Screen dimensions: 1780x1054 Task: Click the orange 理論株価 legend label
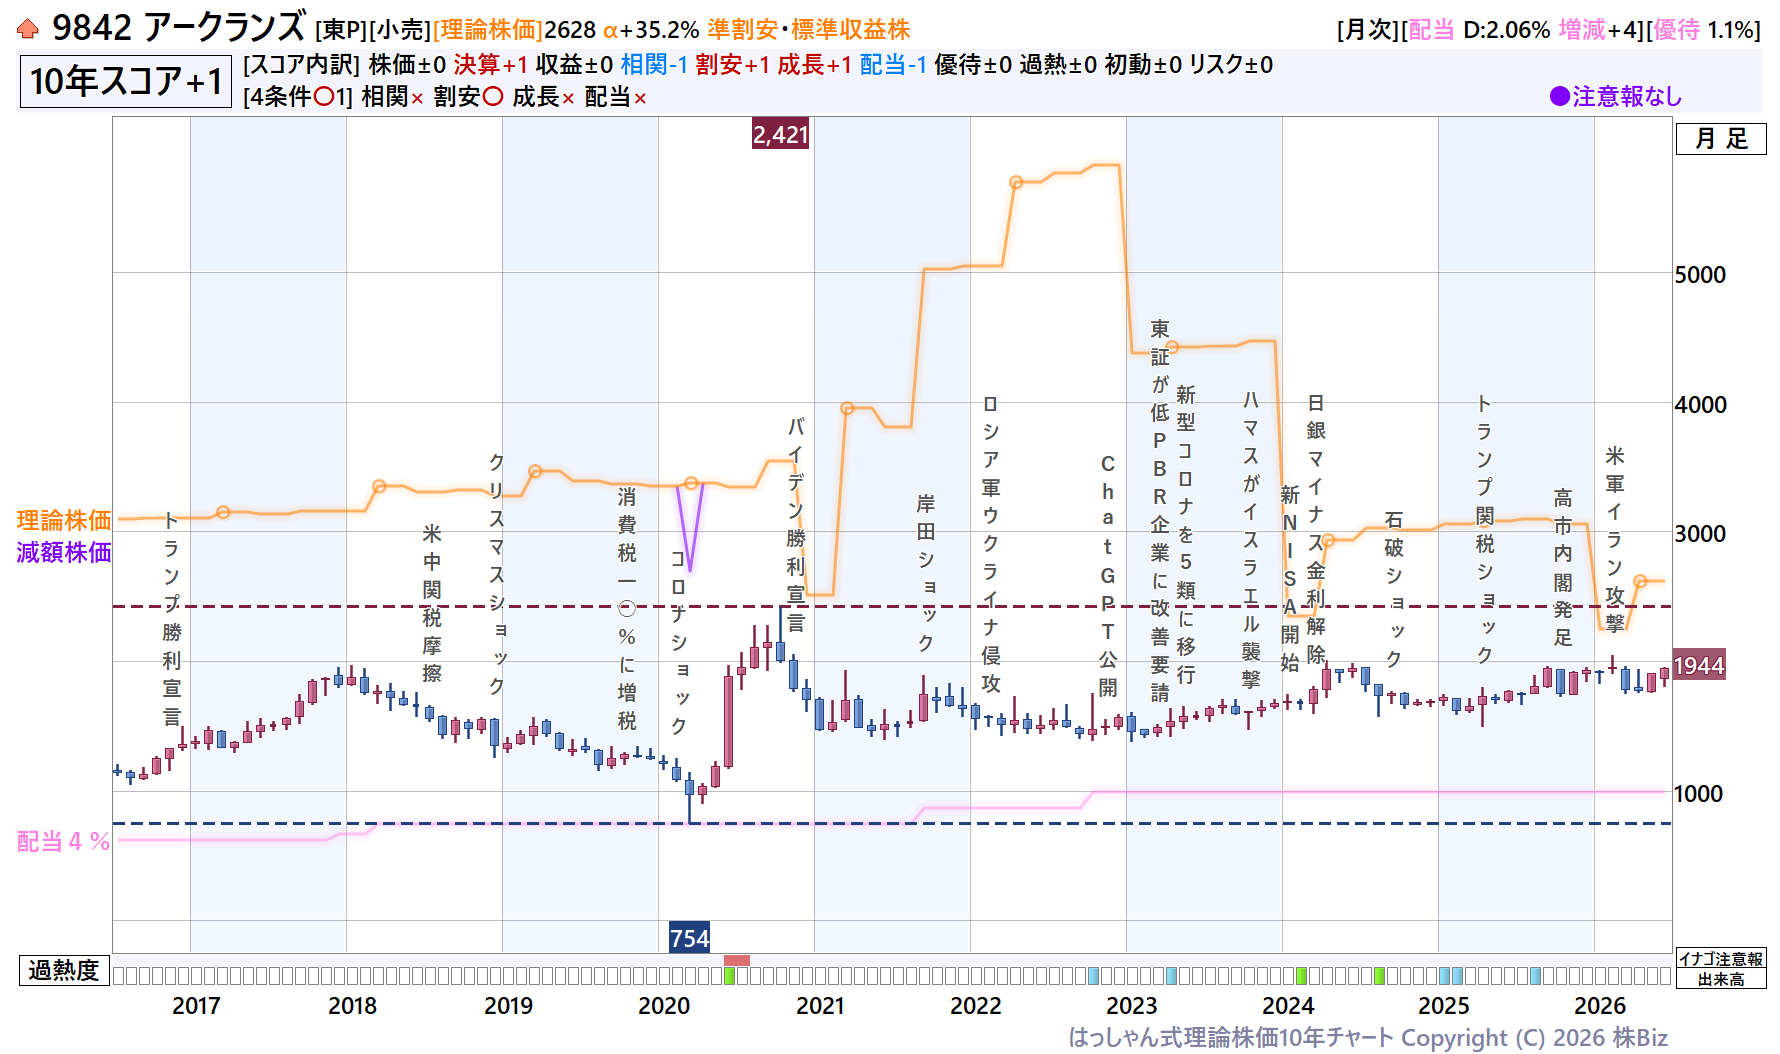click(x=64, y=520)
